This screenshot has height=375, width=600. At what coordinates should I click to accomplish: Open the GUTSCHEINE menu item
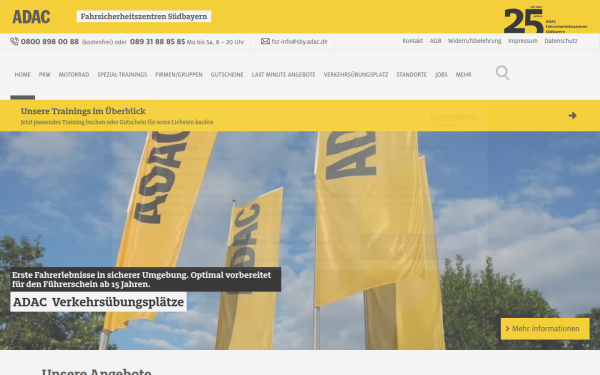227,75
